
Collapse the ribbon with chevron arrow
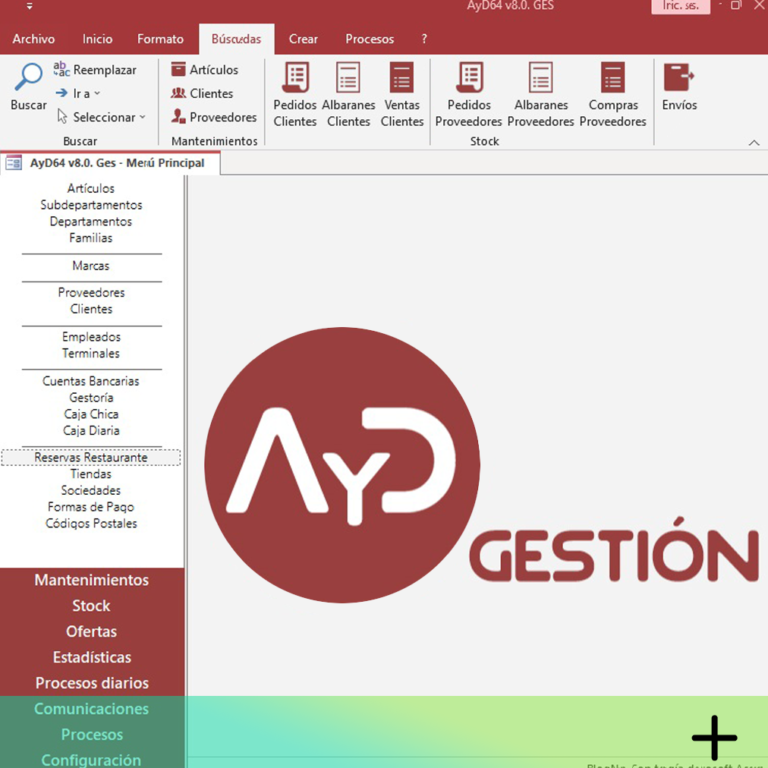754,143
